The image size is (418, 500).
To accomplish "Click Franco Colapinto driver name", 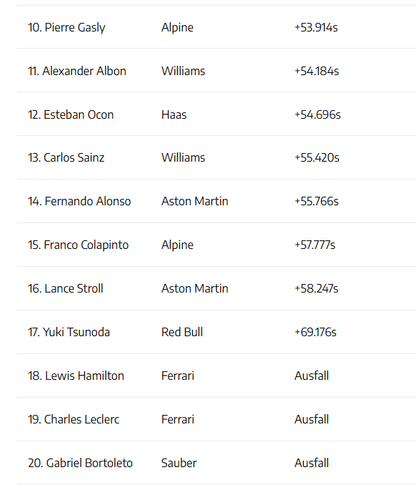I will click(78, 245).
